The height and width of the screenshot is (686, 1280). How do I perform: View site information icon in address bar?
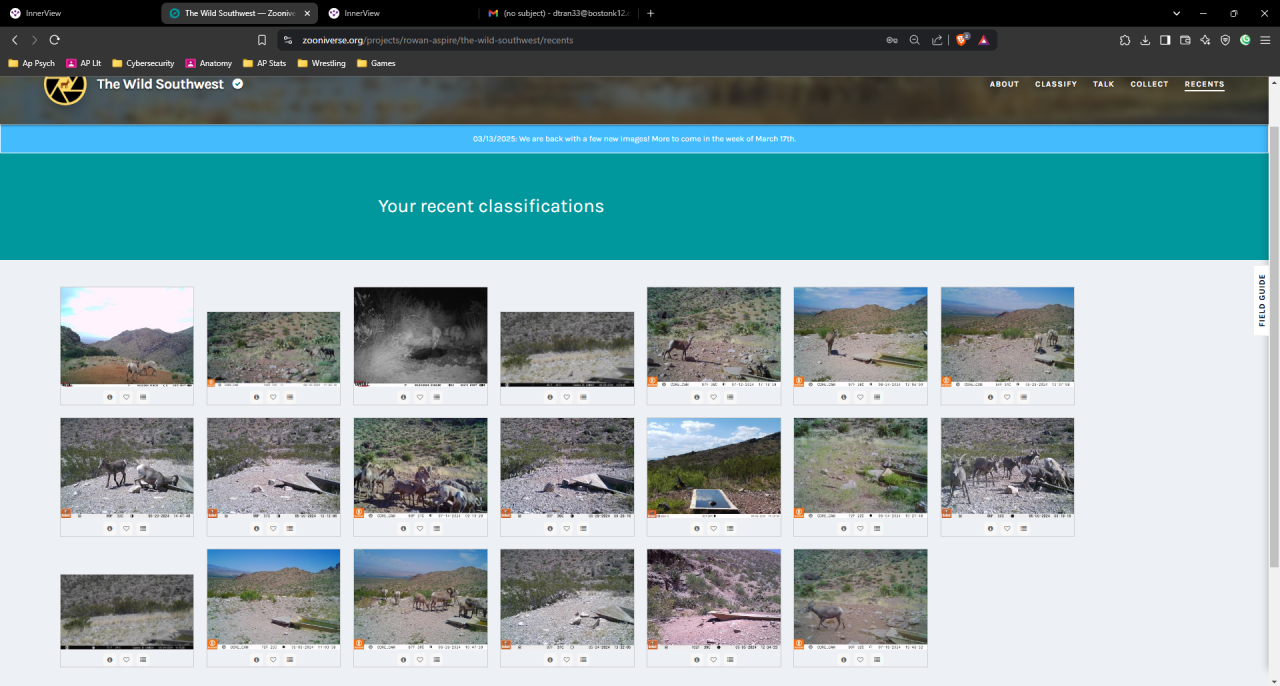click(x=288, y=40)
